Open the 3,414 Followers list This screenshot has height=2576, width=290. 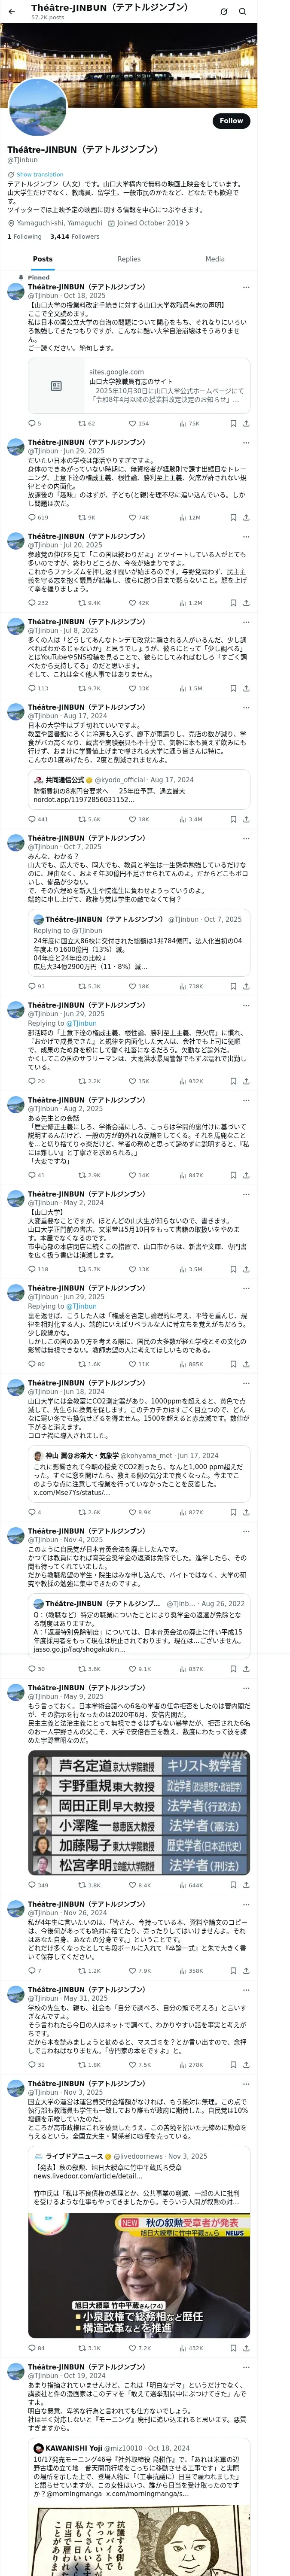tap(74, 237)
